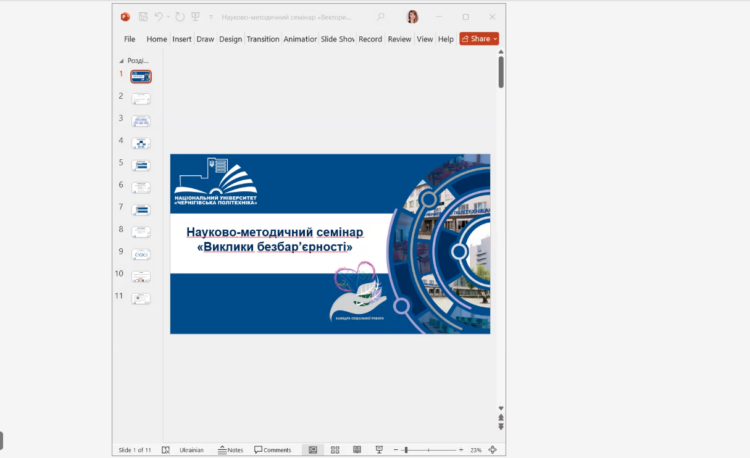Click the zoom slider handle
Image resolution: width=750 pixels, height=458 pixels.
(406, 450)
